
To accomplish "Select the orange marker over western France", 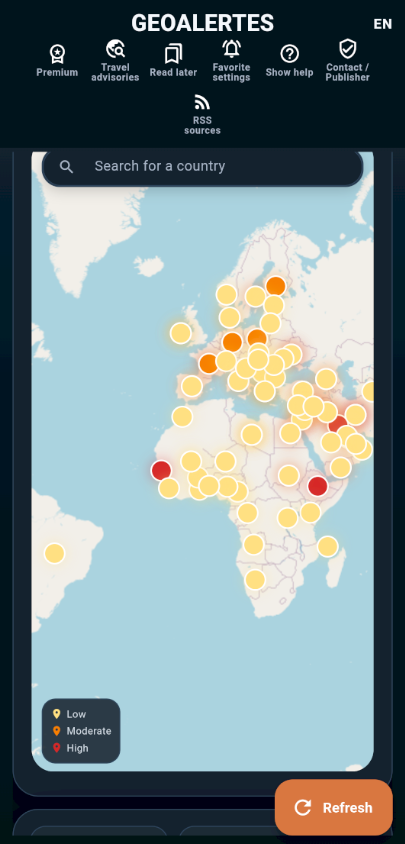I will click(209, 363).
